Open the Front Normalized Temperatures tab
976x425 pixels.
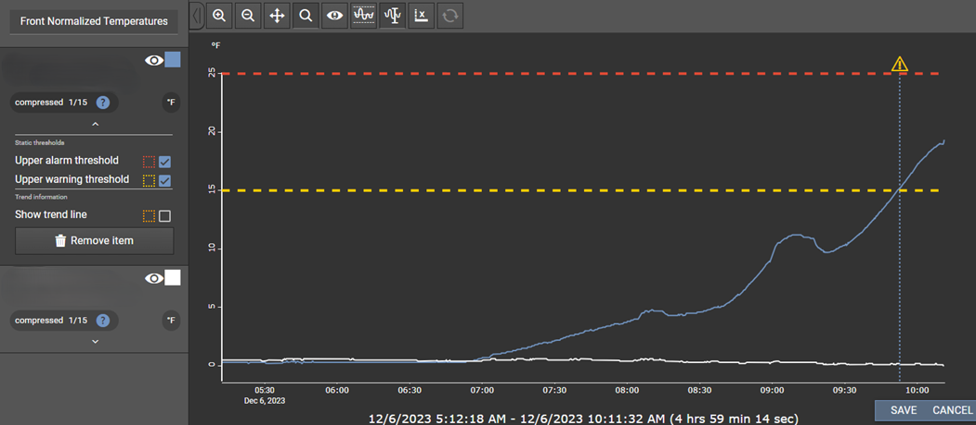click(x=94, y=20)
